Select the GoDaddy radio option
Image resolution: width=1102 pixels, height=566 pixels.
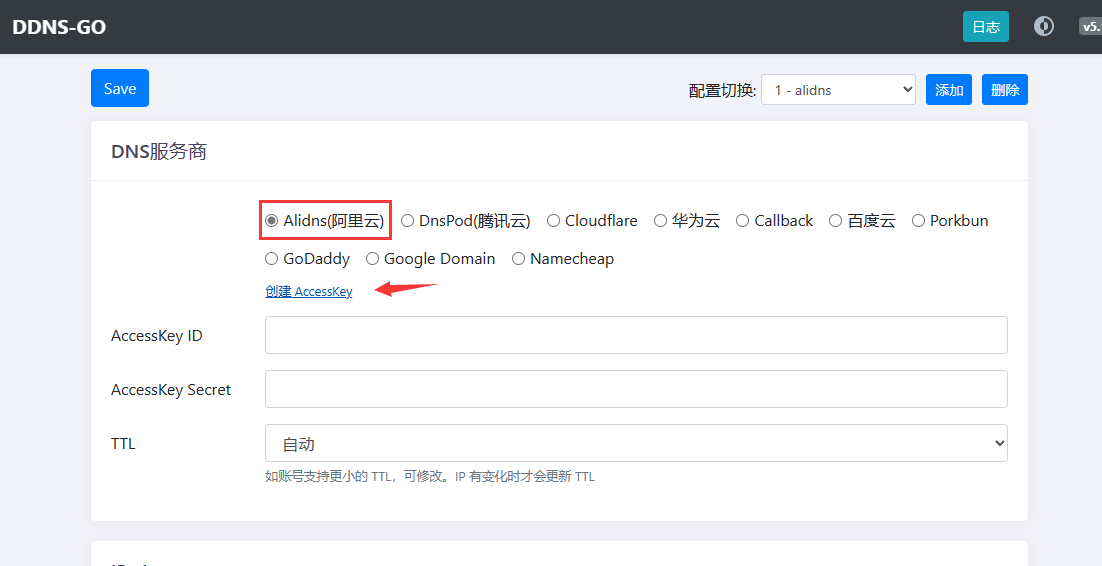[271, 259]
